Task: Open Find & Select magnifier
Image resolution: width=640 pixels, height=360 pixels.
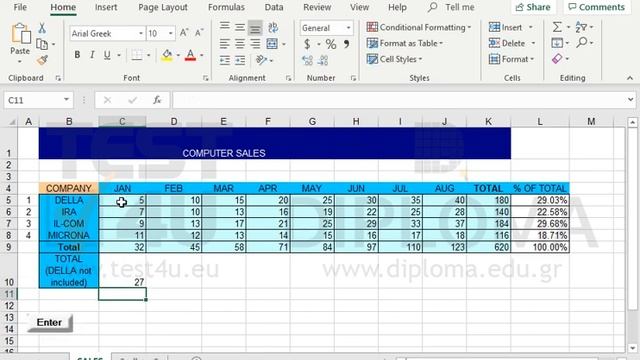Action: point(582,42)
